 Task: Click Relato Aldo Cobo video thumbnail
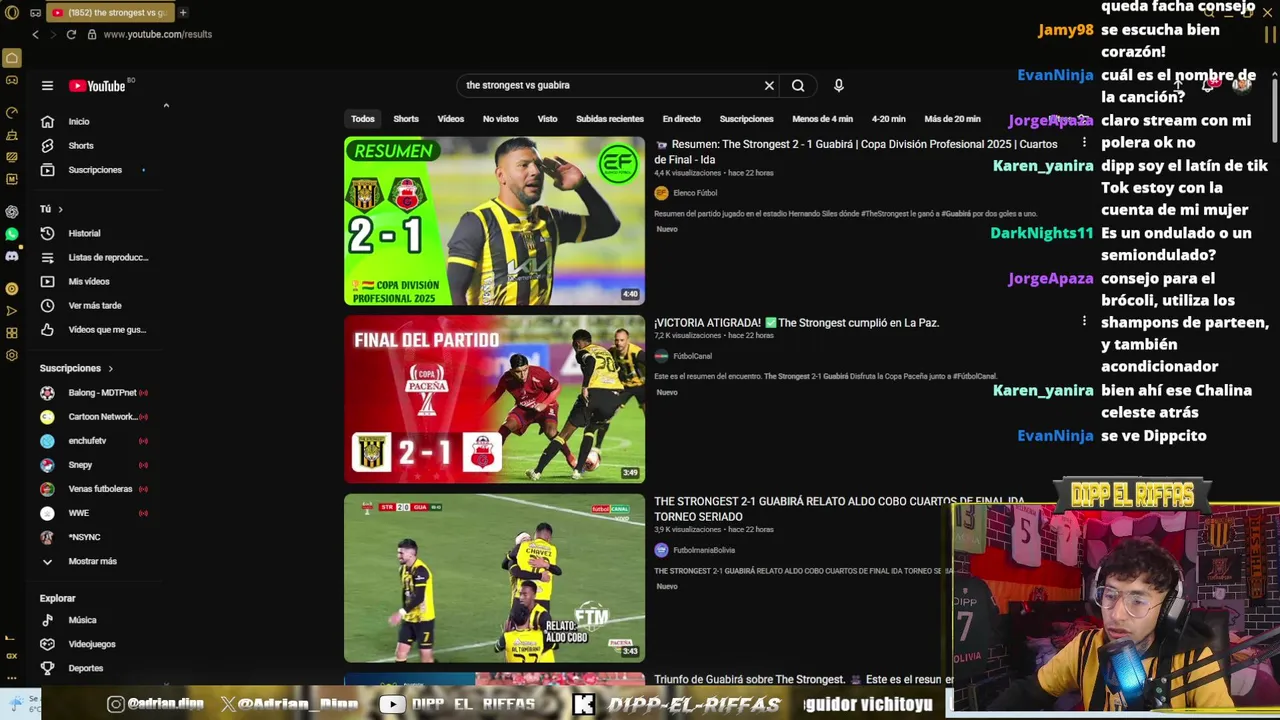(494, 578)
